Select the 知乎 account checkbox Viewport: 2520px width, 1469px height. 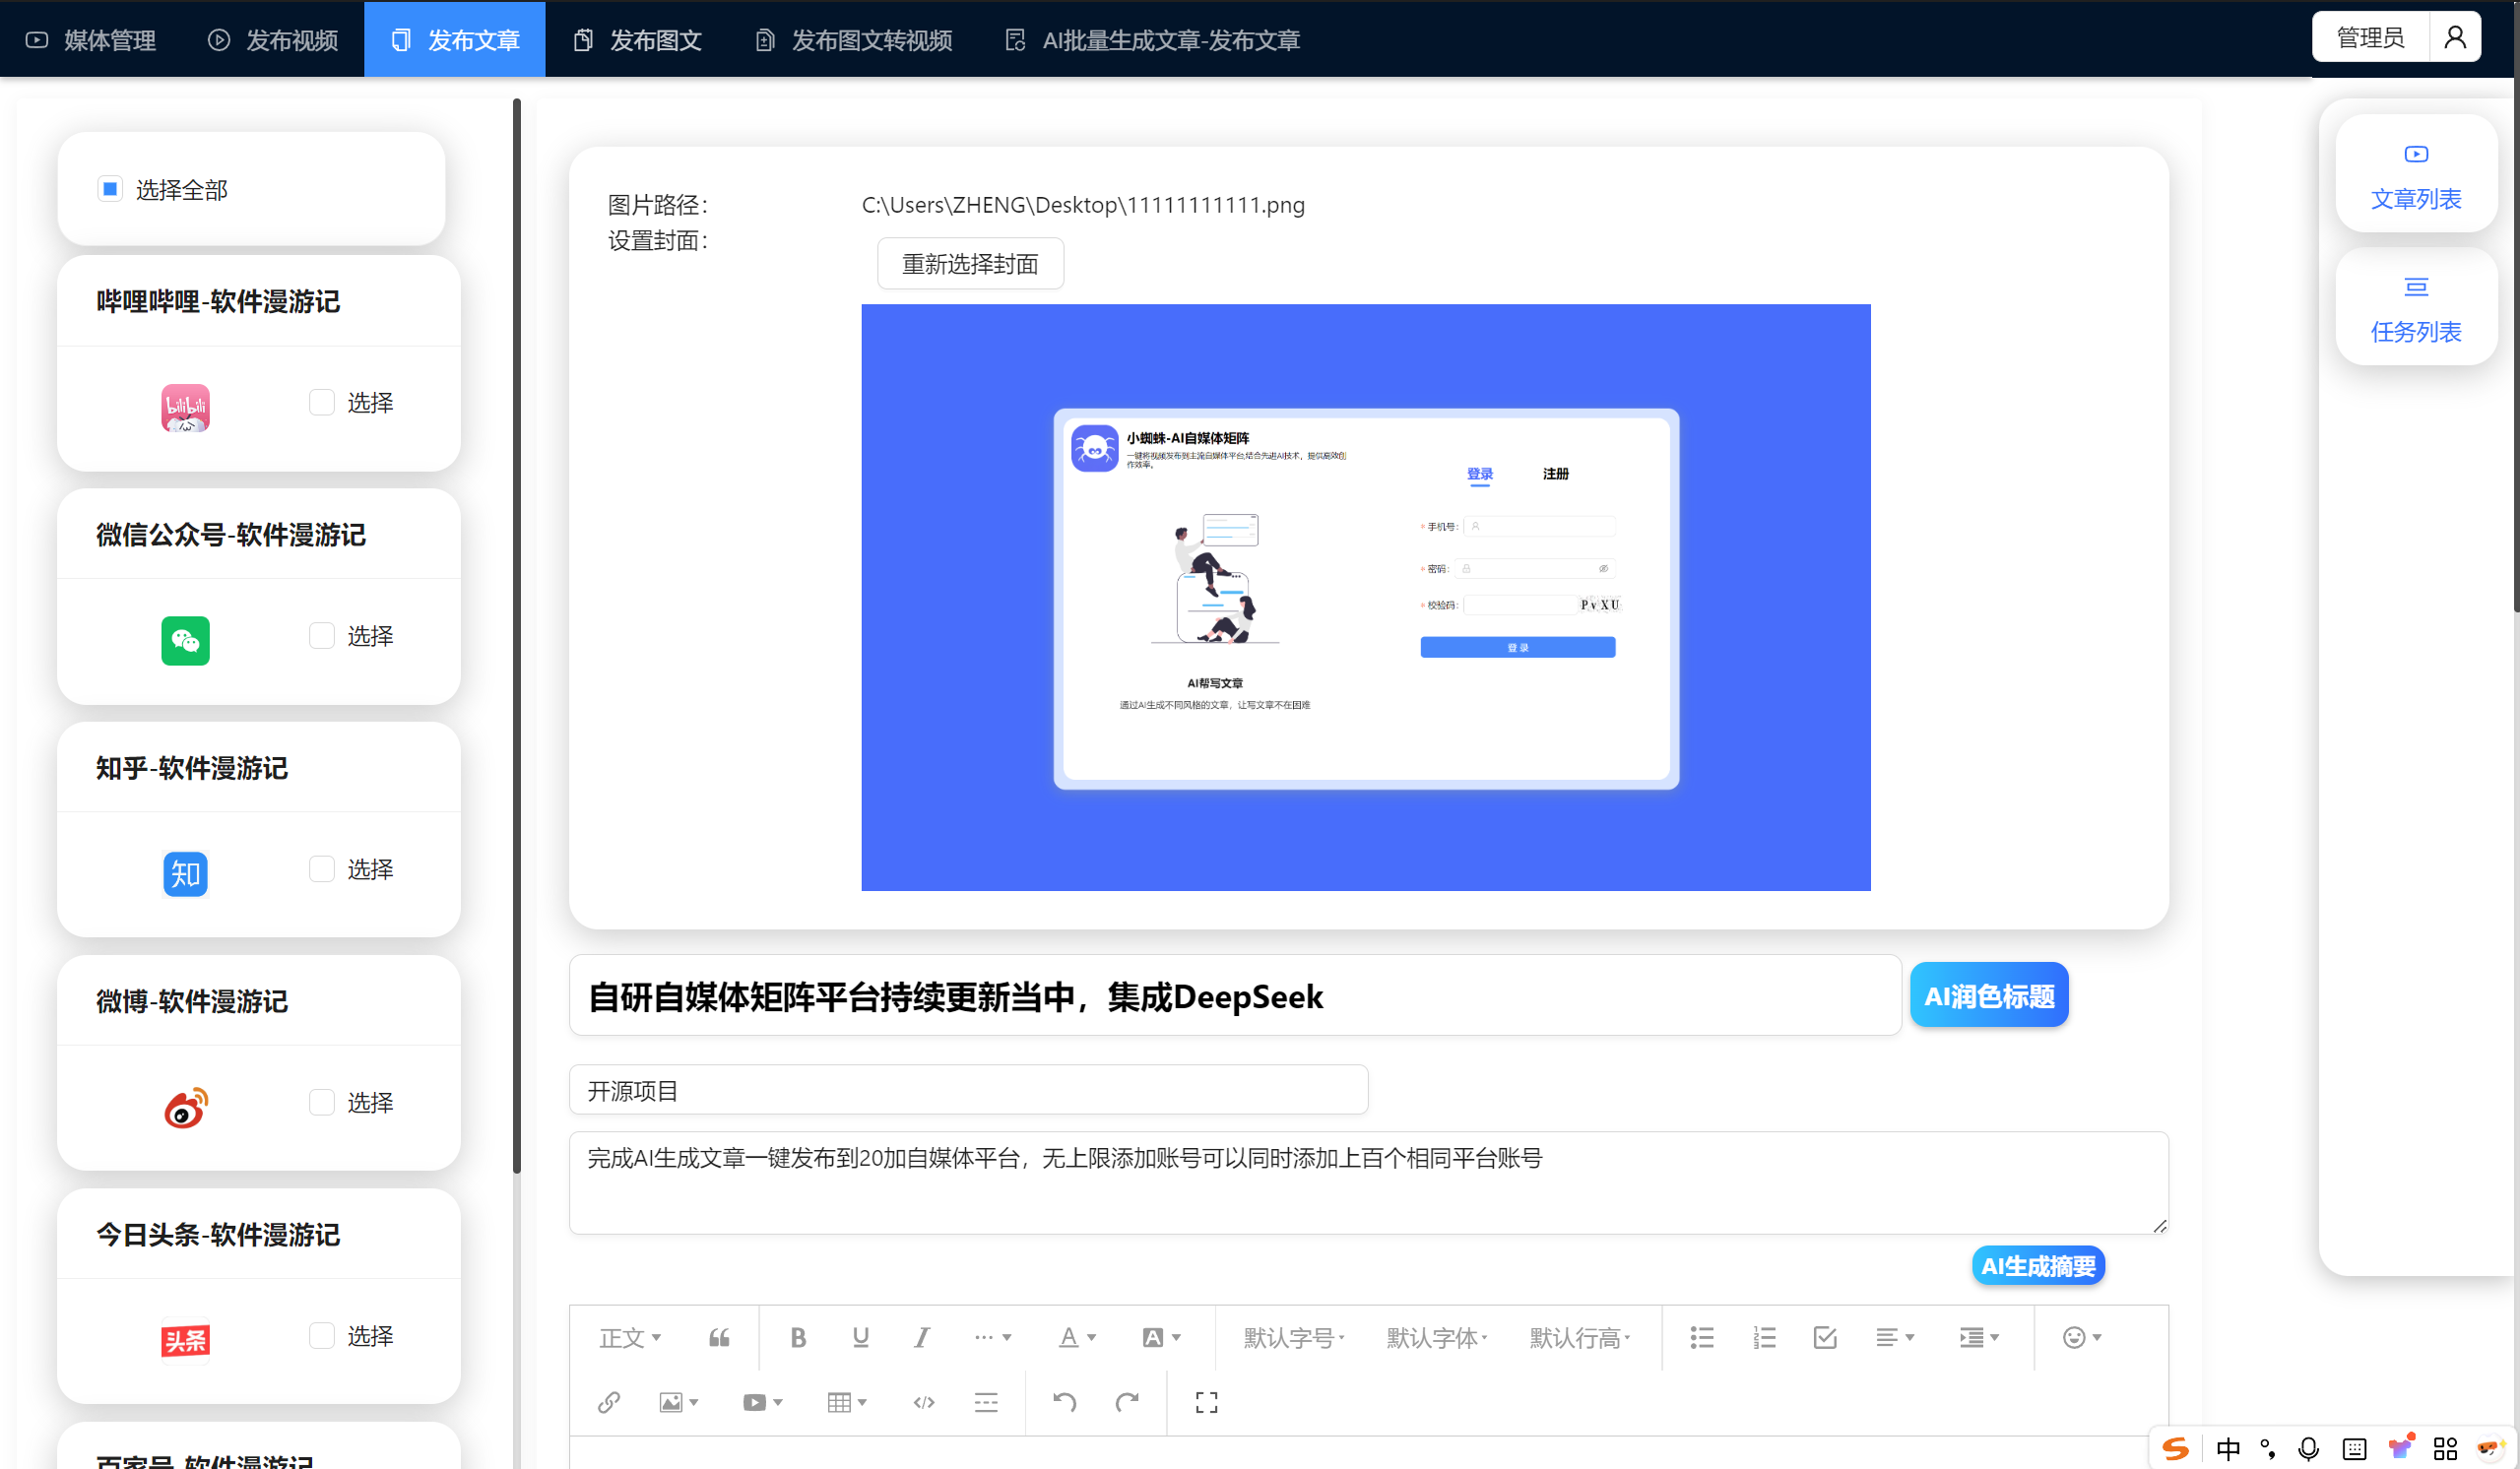pos(321,869)
